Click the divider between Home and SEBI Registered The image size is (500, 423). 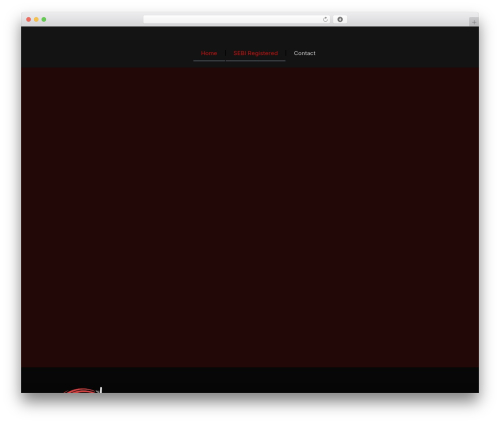point(226,53)
